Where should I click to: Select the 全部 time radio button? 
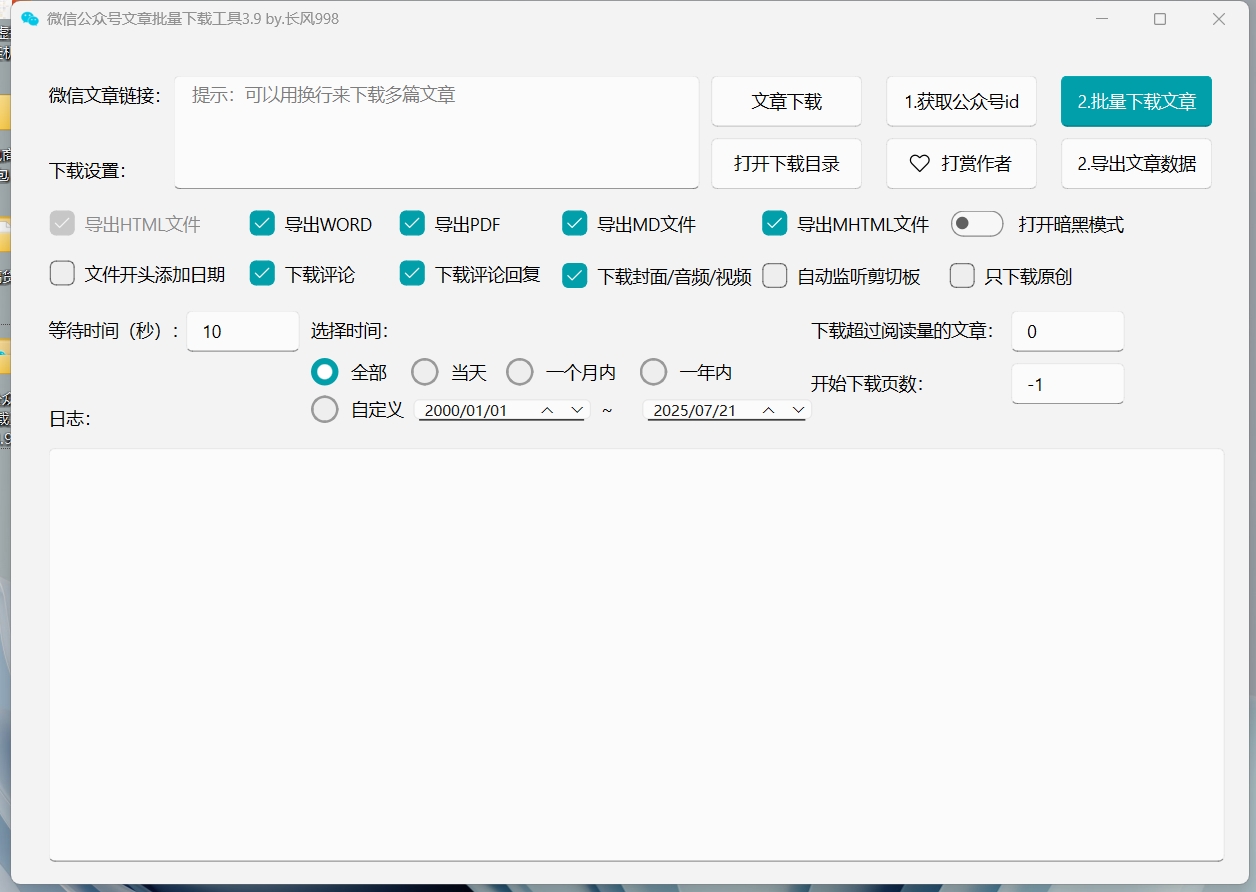324,372
